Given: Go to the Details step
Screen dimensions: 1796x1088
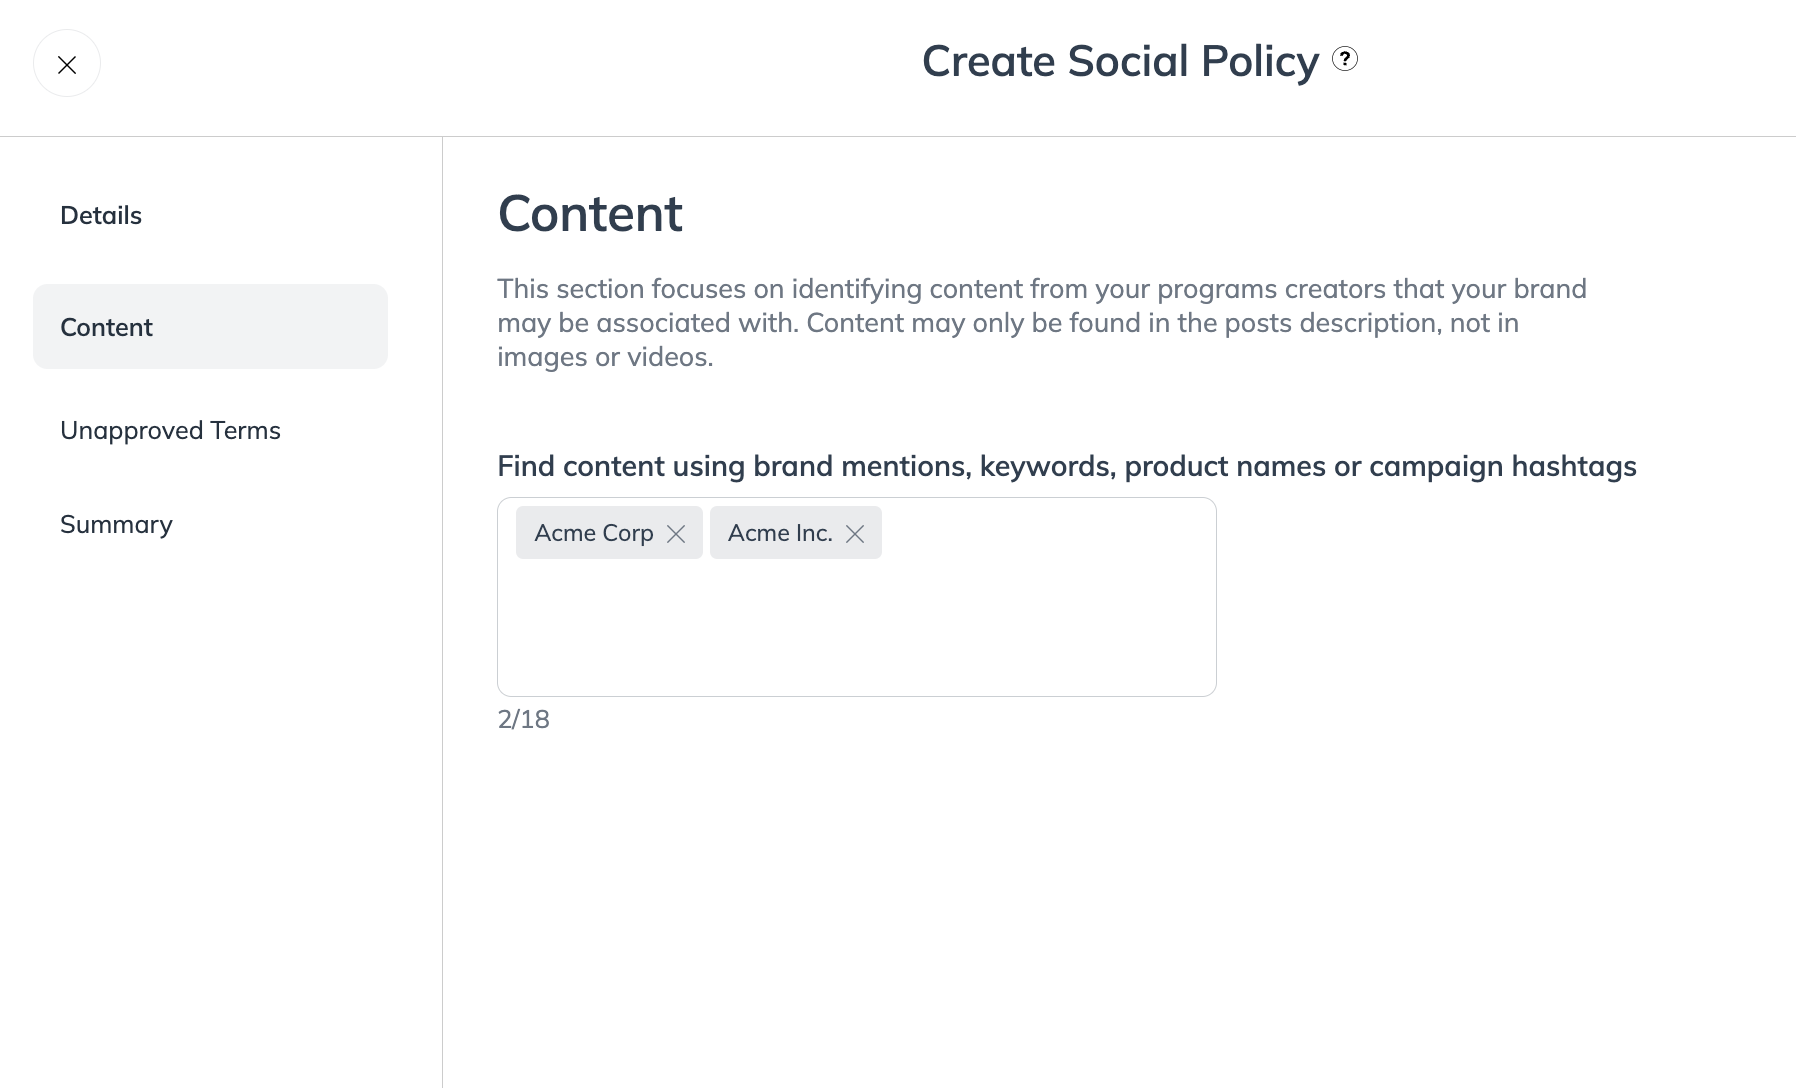Looking at the screenshot, I should tap(101, 215).
